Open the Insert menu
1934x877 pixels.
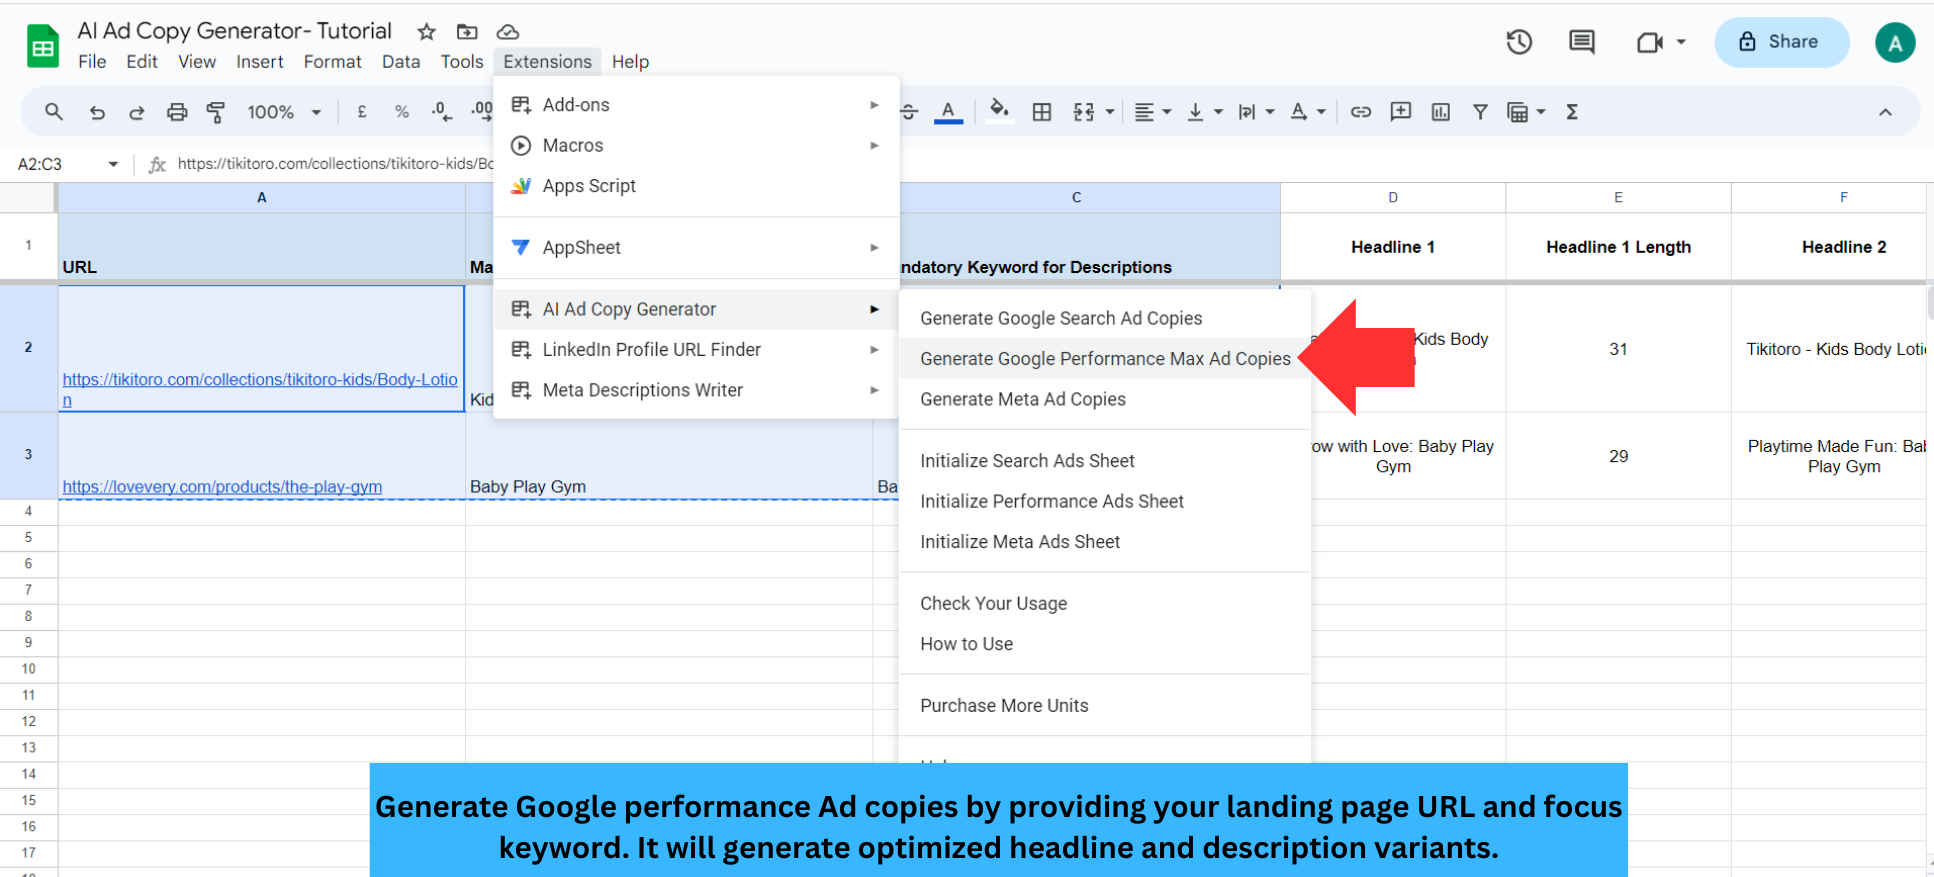click(x=260, y=62)
